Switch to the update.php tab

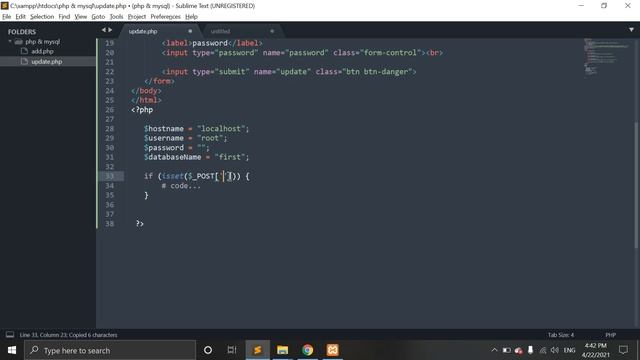tap(143, 31)
